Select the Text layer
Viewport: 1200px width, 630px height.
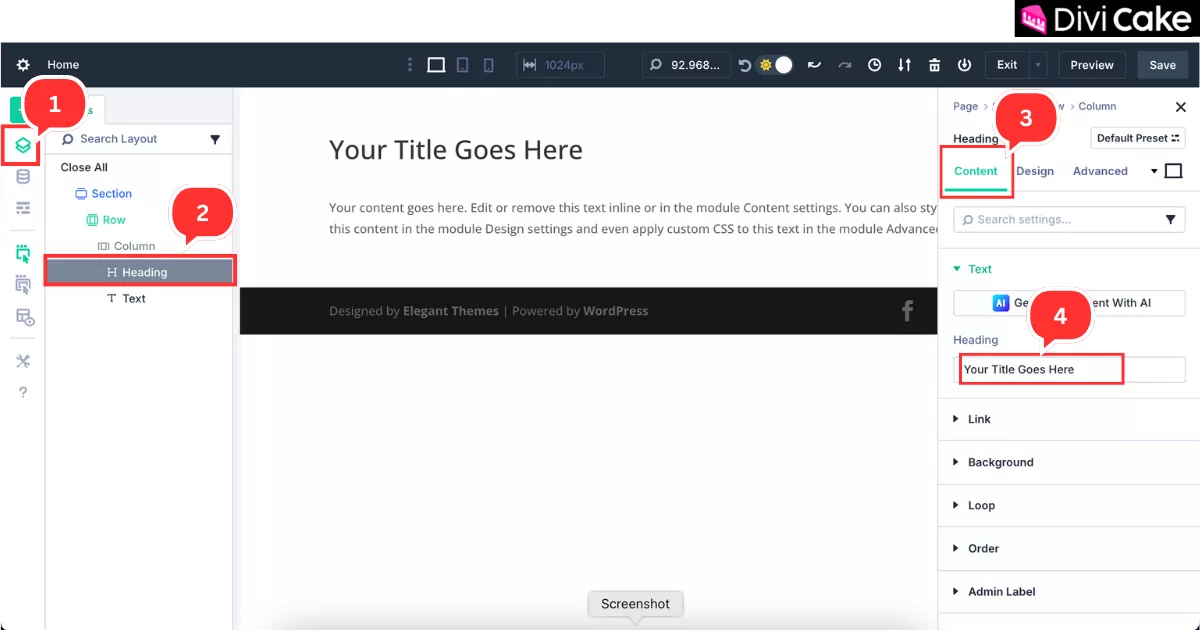pyautogui.click(x=126, y=298)
